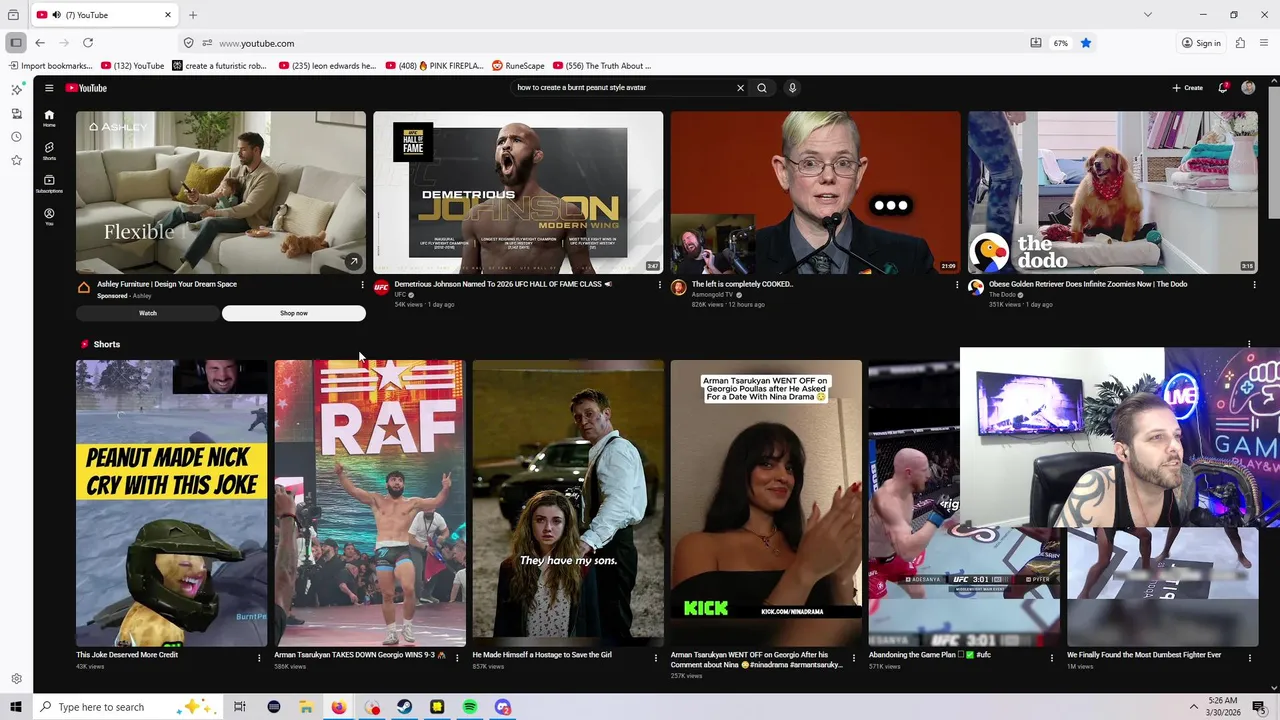Click the URL address bar
The image size is (1280, 720).
click(x=620, y=43)
